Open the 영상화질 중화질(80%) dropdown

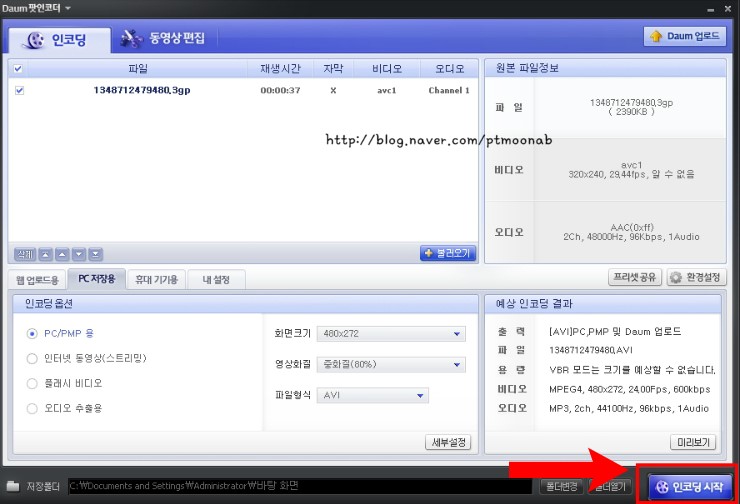tap(391, 364)
